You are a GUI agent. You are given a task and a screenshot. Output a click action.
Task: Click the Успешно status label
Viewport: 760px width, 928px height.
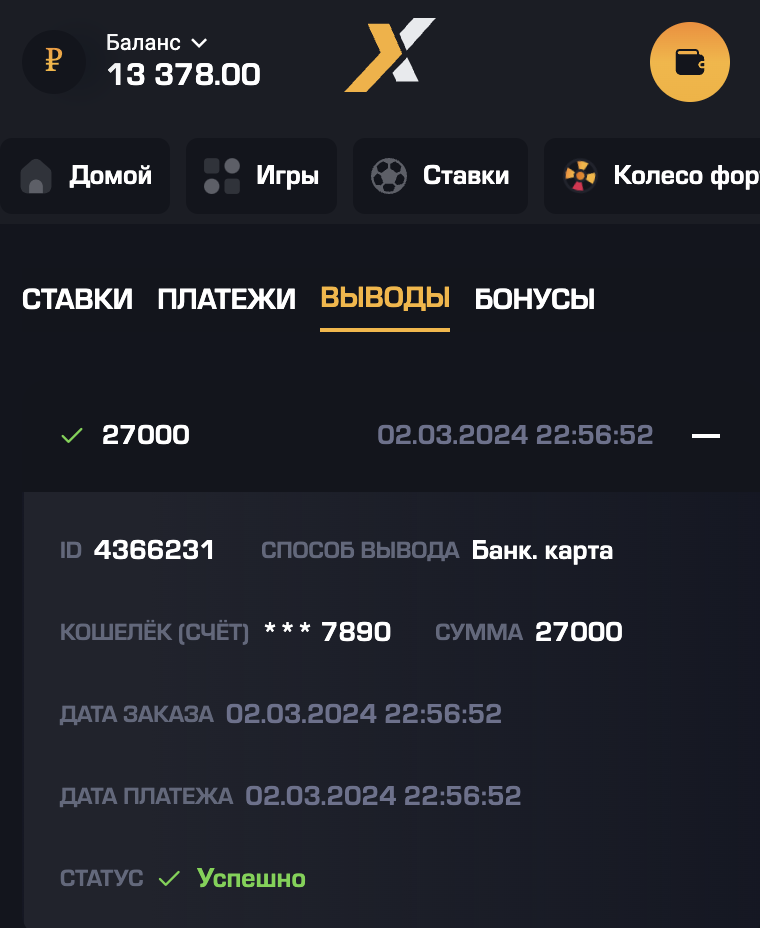[x=251, y=879]
